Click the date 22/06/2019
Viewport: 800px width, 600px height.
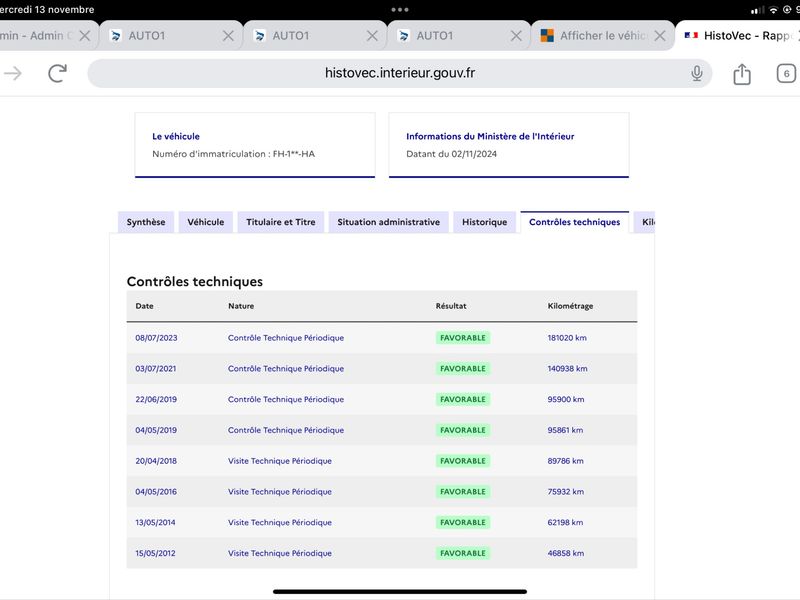[x=156, y=399]
